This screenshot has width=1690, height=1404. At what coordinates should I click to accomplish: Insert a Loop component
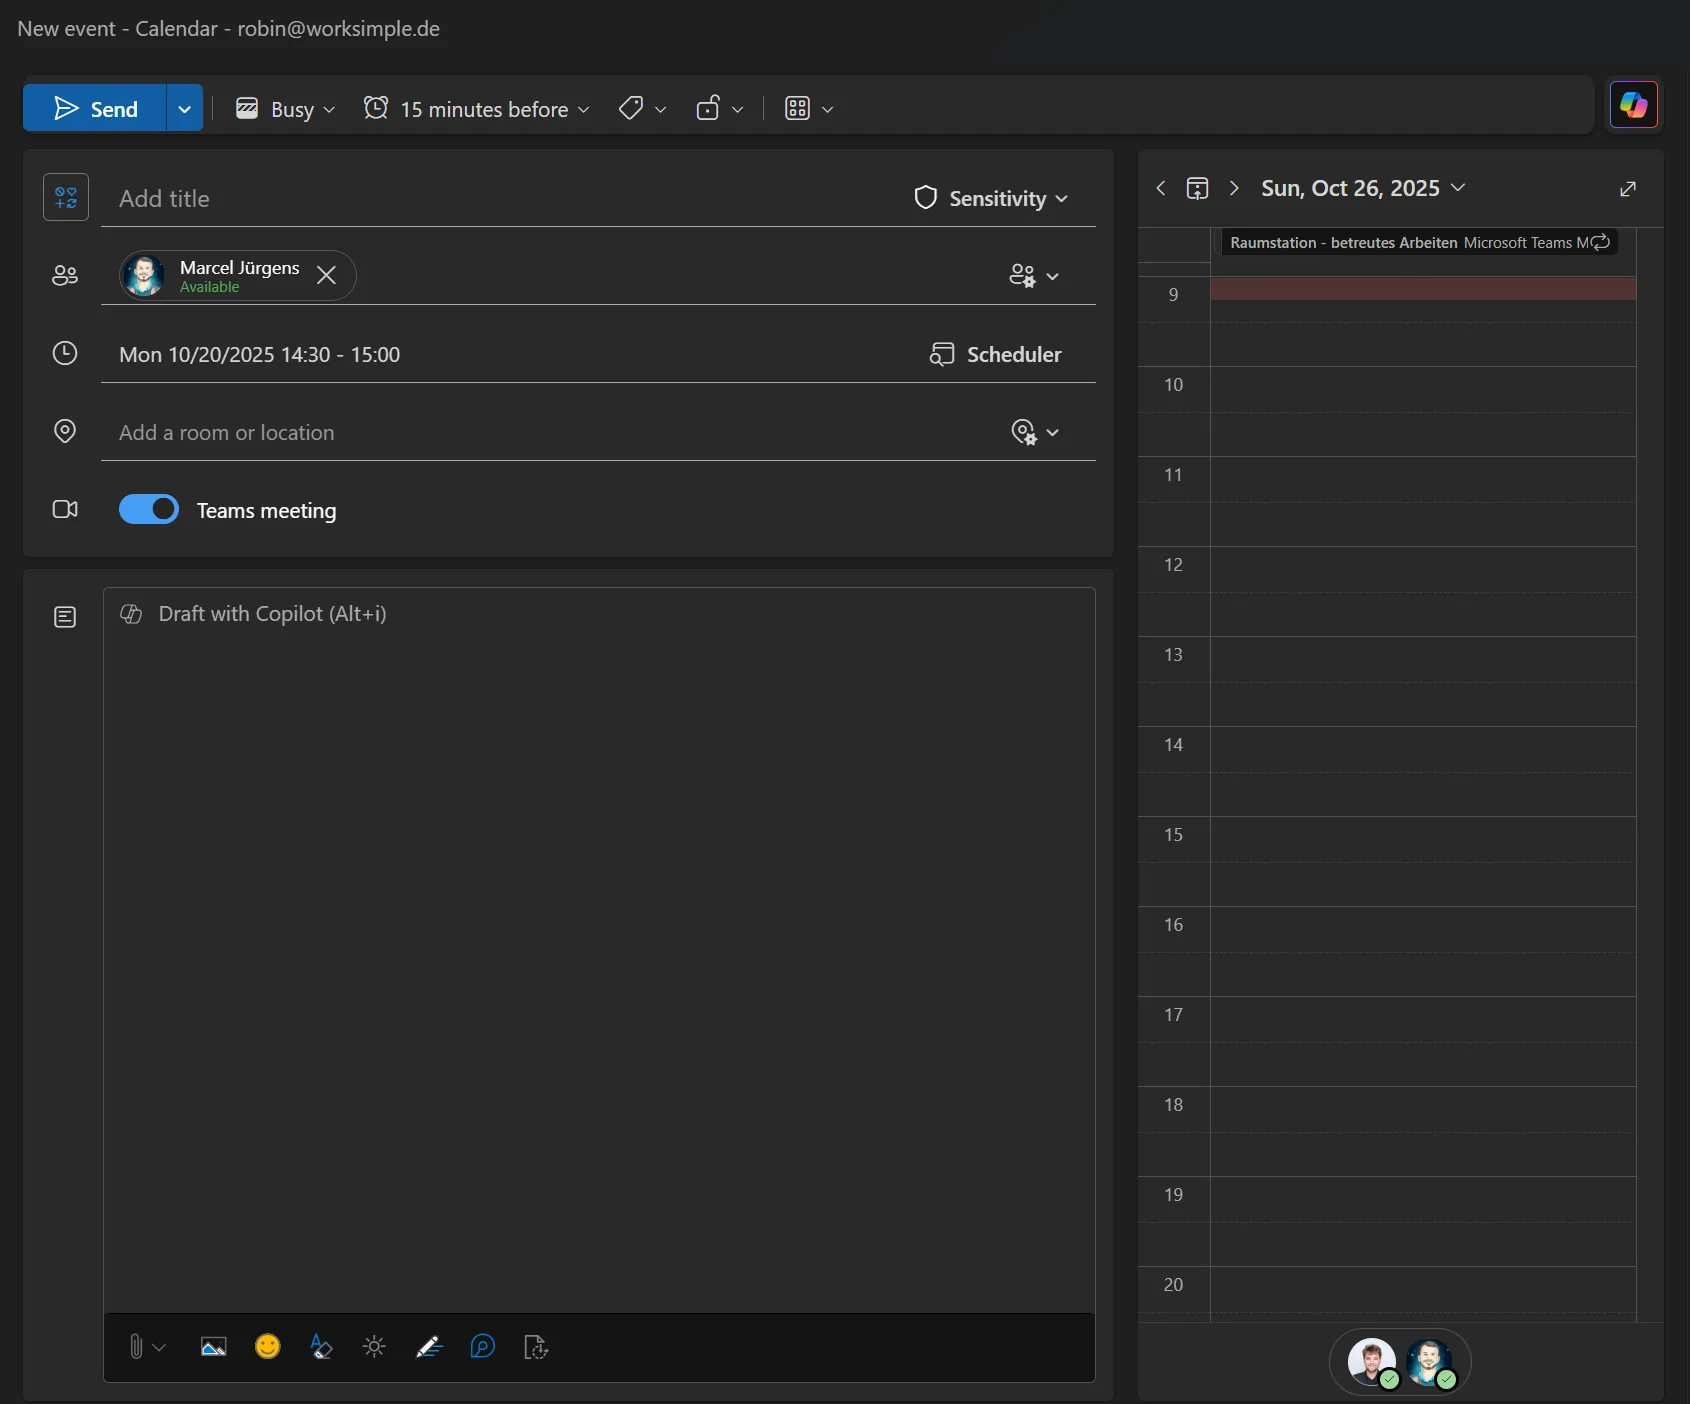click(482, 1346)
